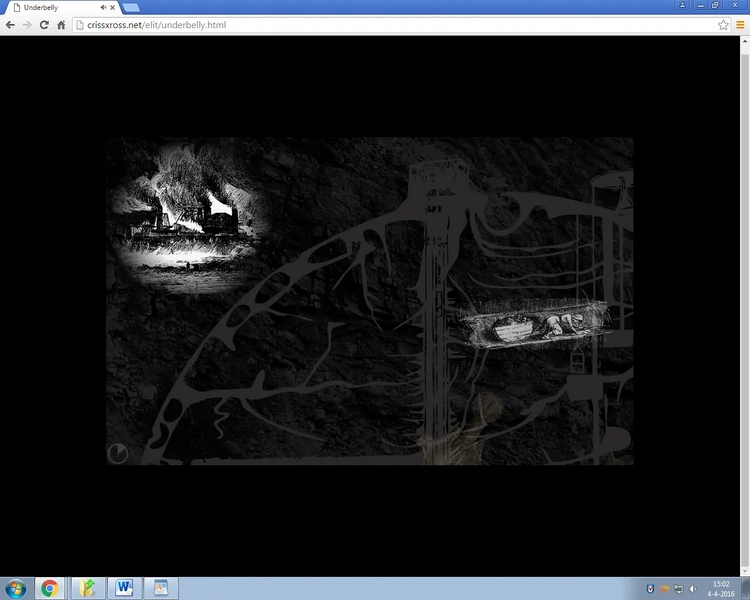750x600 pixels.
Task: Click the Chrome user profile button
Action: pyautogui.click(x=683, y=5)
